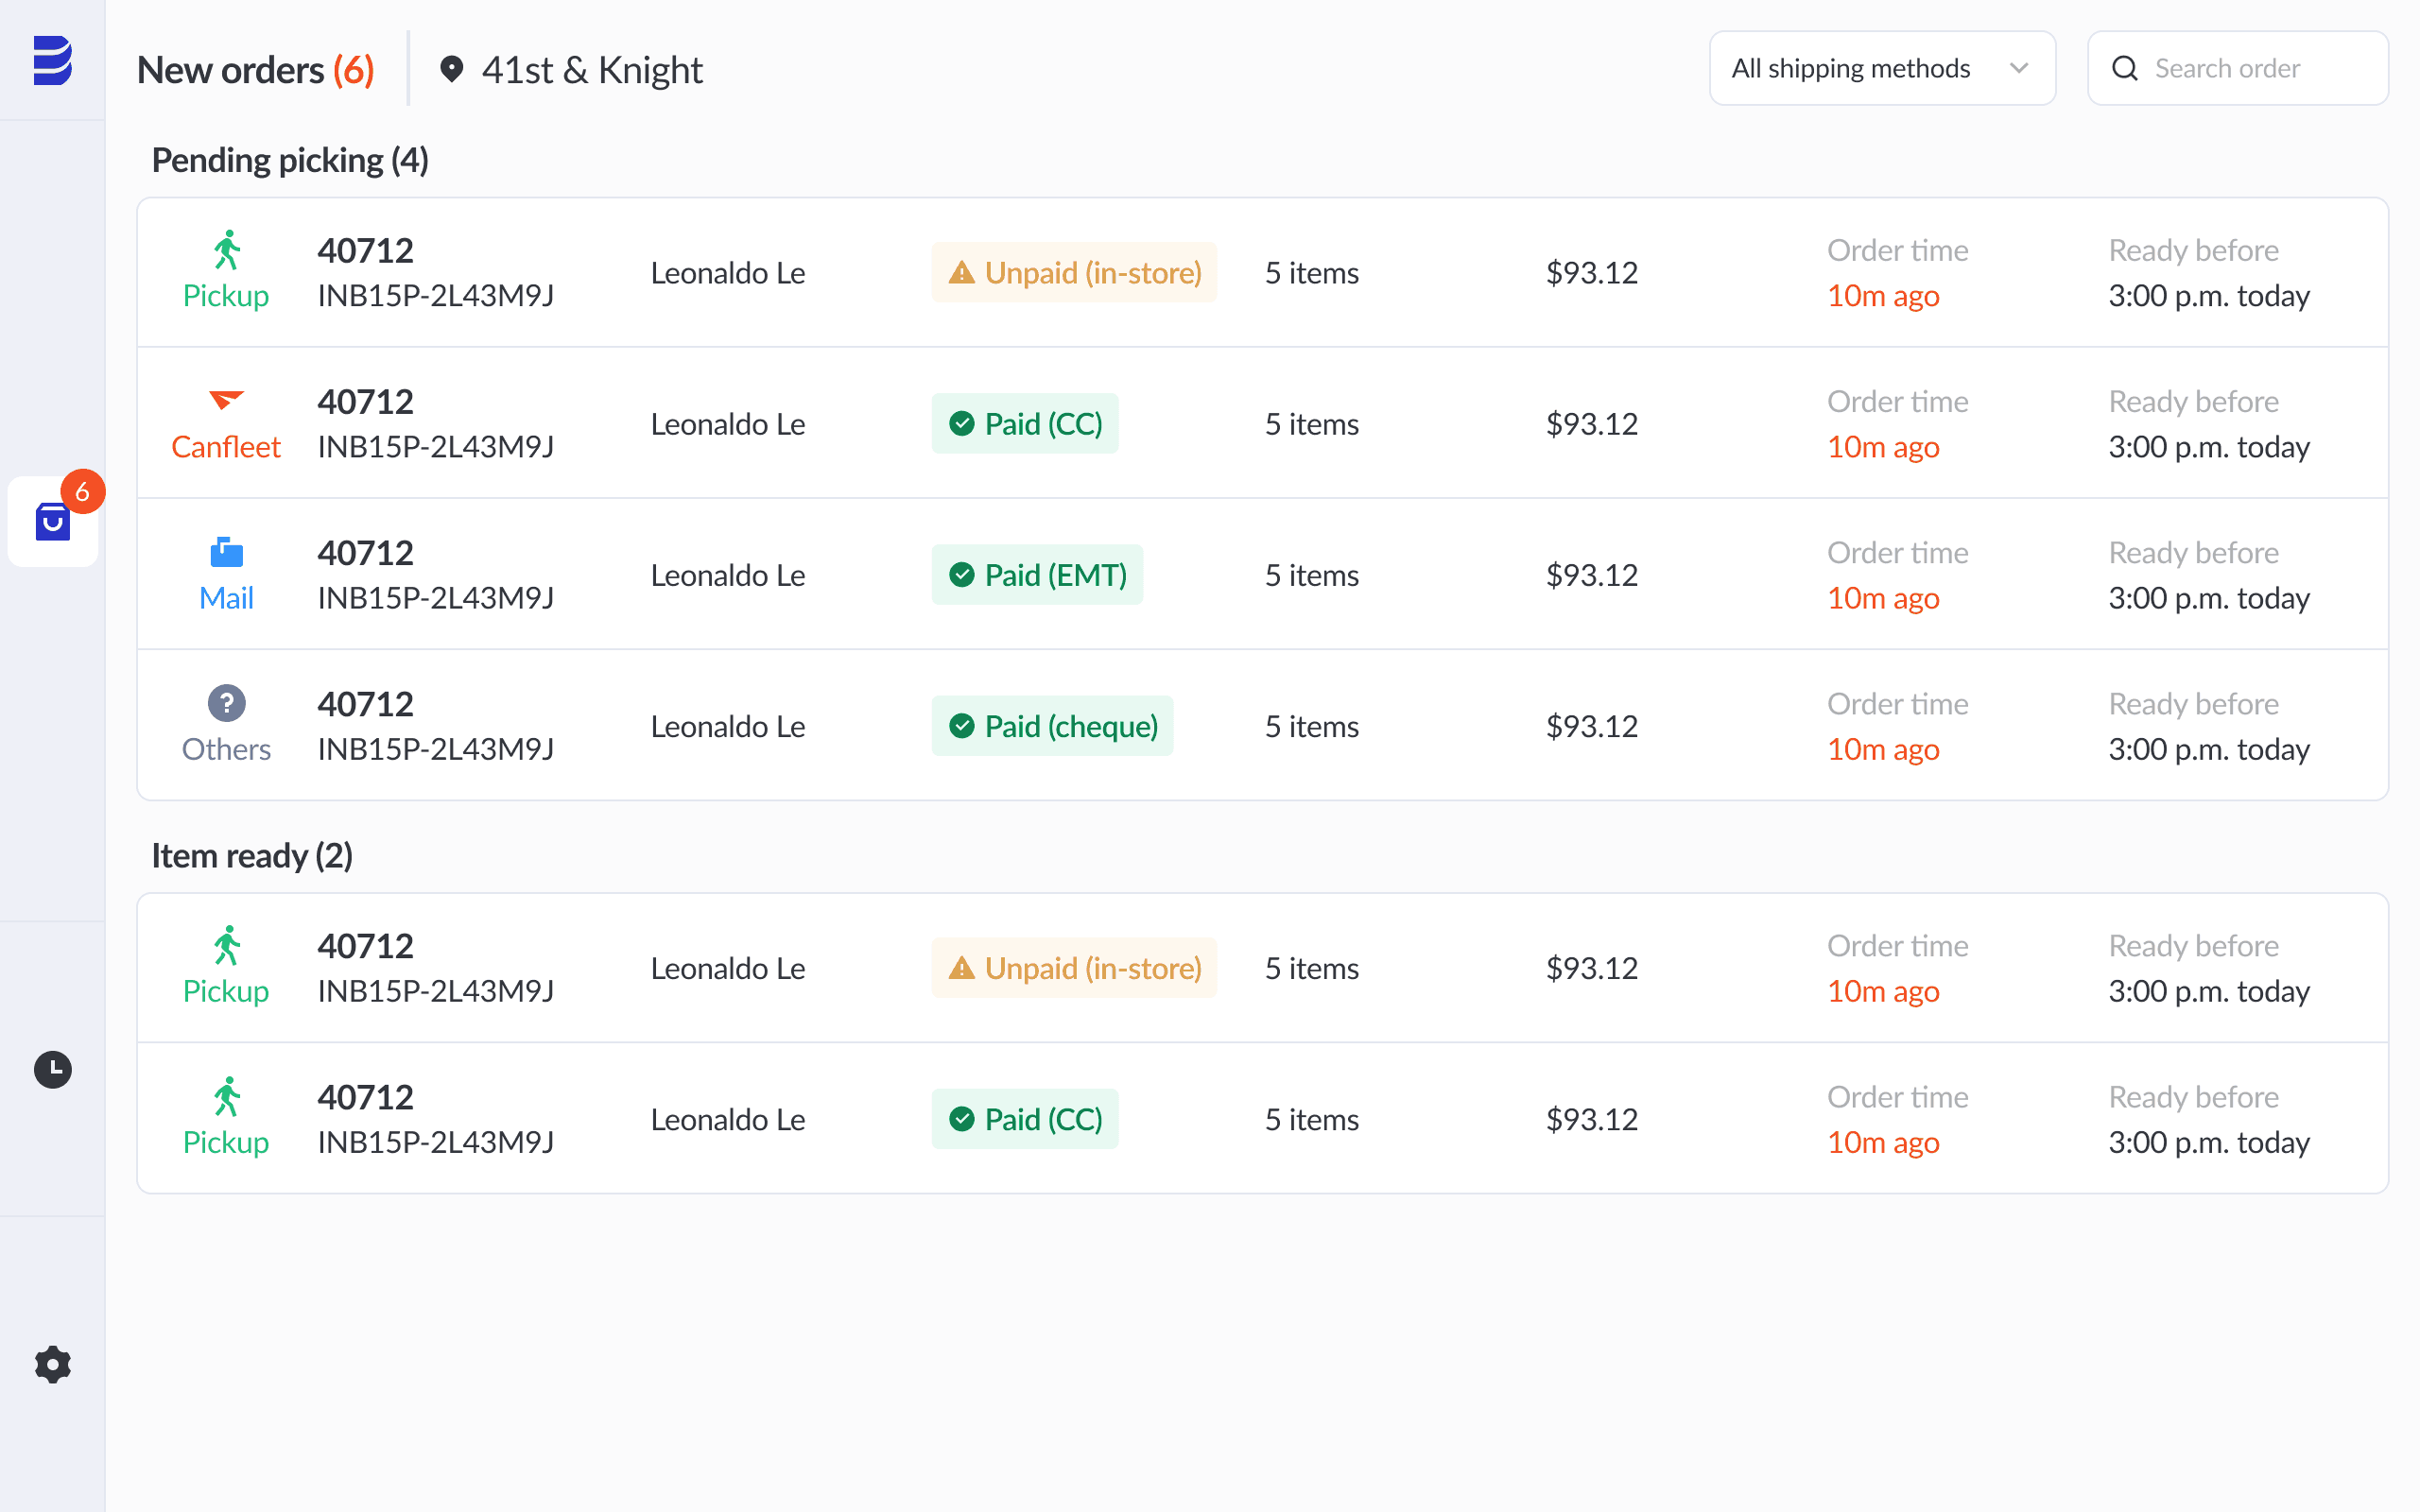Click the Others question mark icon

coord(226,703)
